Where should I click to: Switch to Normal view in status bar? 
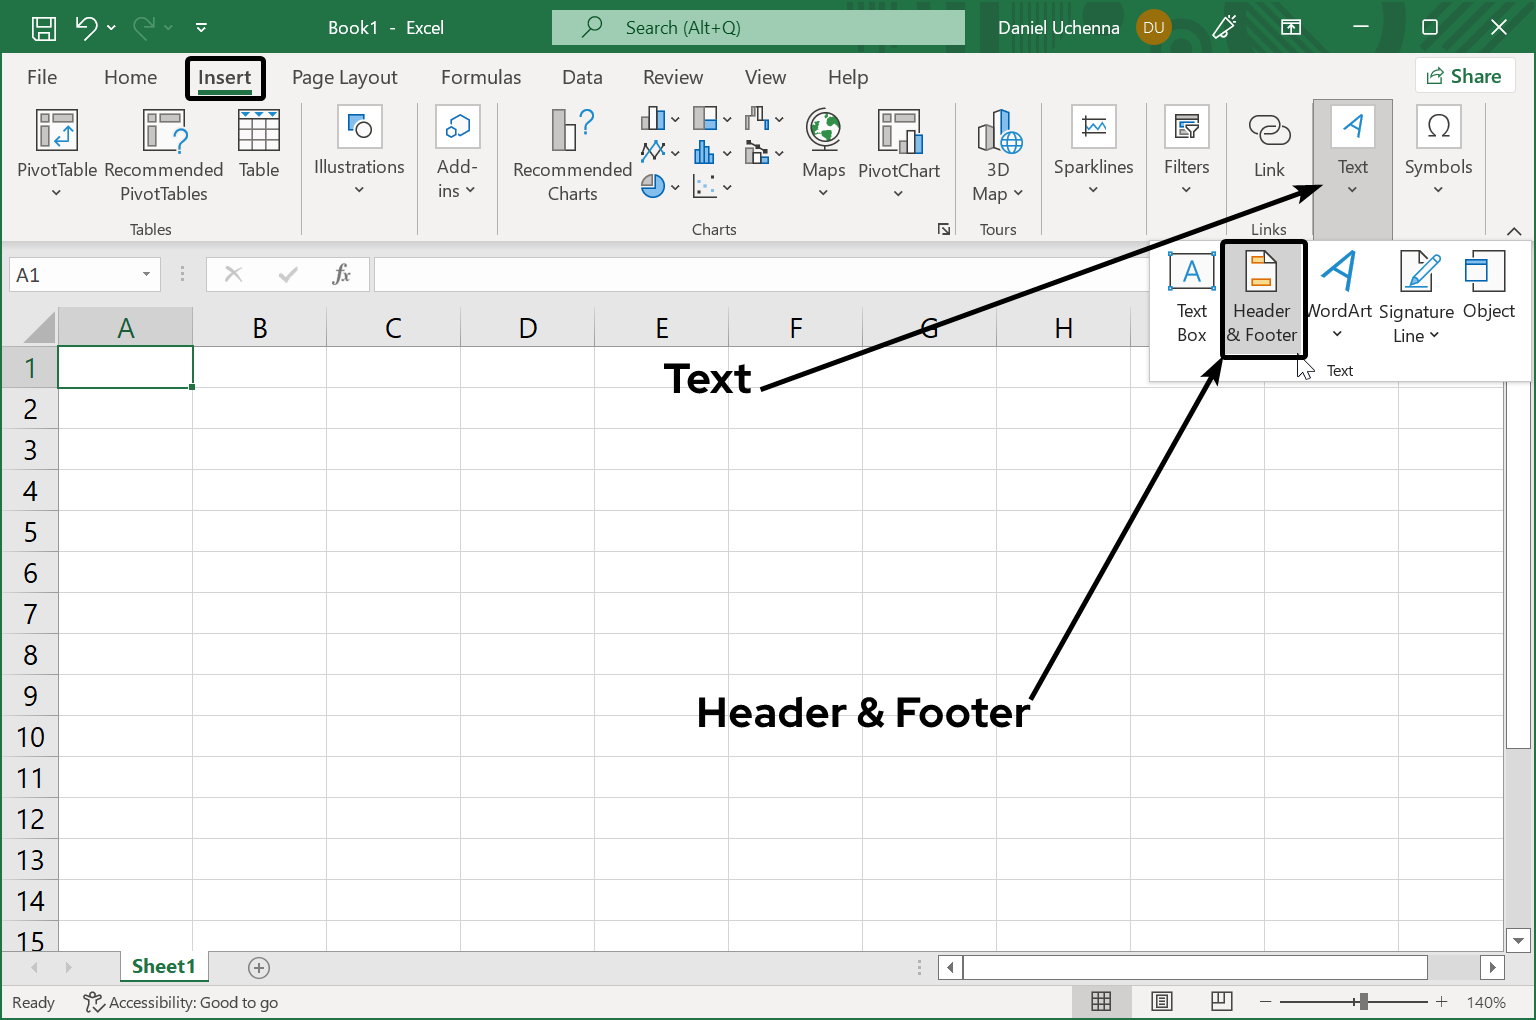pyautogui.click(x=1101, y=1001)
